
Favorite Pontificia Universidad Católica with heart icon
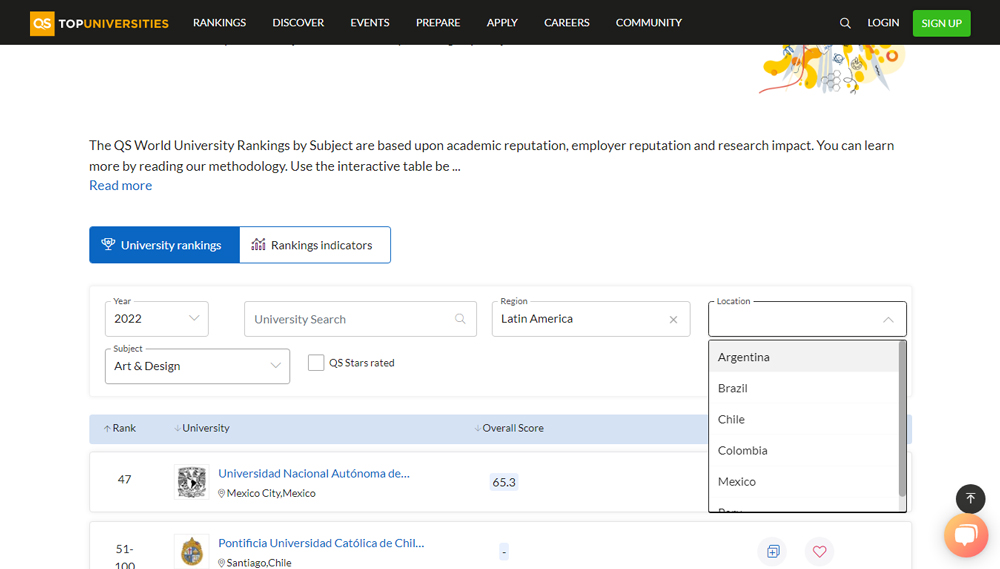click(820, 551)
